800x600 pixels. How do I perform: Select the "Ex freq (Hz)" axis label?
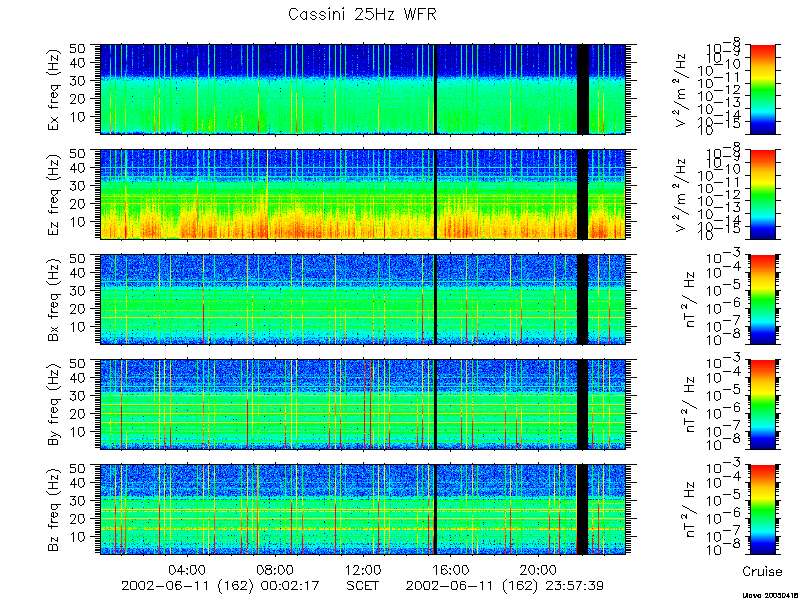pyautogui.click(x=54, y=90)
